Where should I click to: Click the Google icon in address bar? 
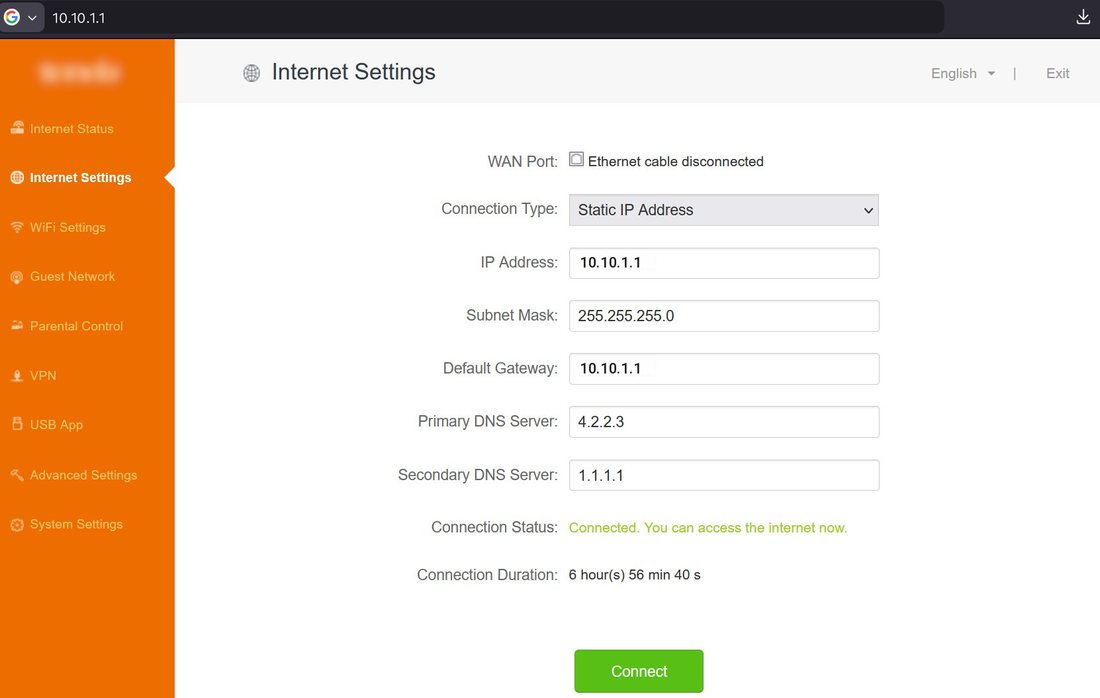point(11,18)
